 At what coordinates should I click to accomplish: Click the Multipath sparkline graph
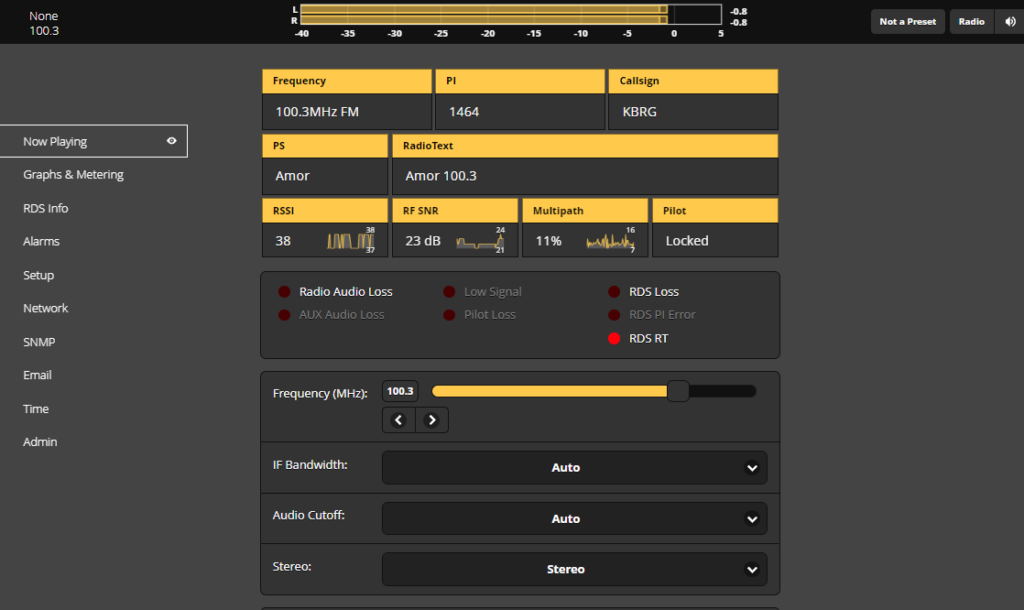(x=610, y=241)
